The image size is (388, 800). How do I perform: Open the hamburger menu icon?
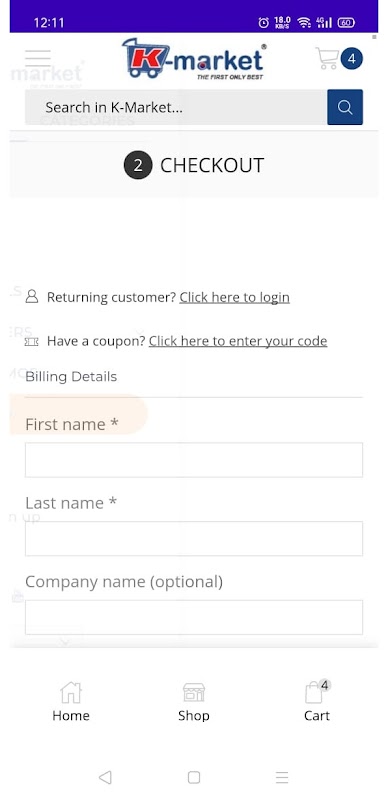tap(38, 59)
